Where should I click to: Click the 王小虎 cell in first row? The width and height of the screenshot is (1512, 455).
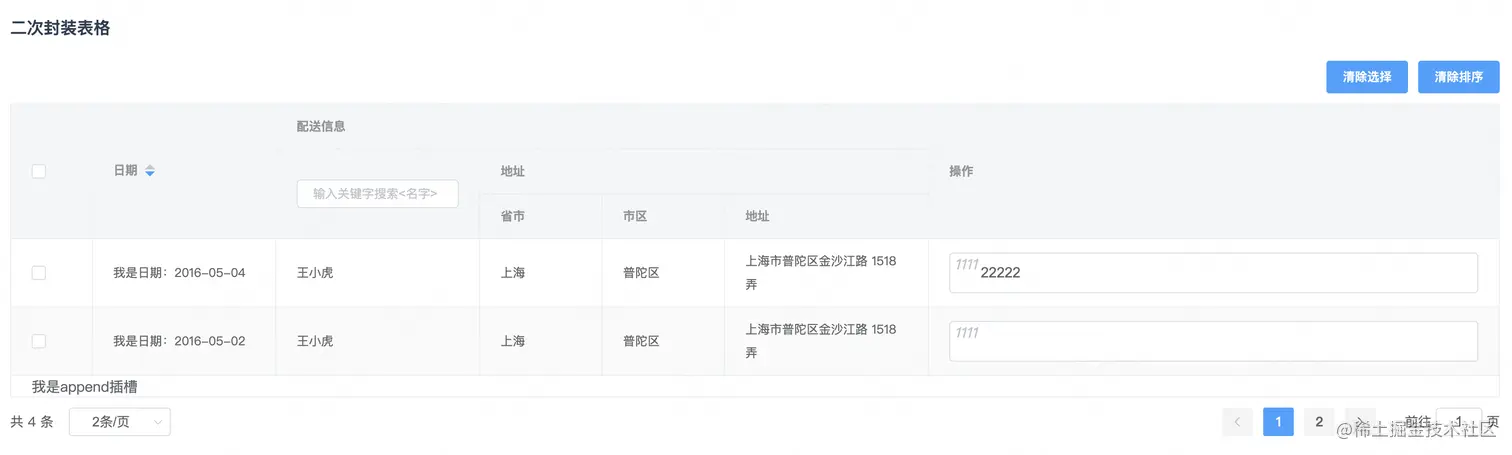click(315, 273)
